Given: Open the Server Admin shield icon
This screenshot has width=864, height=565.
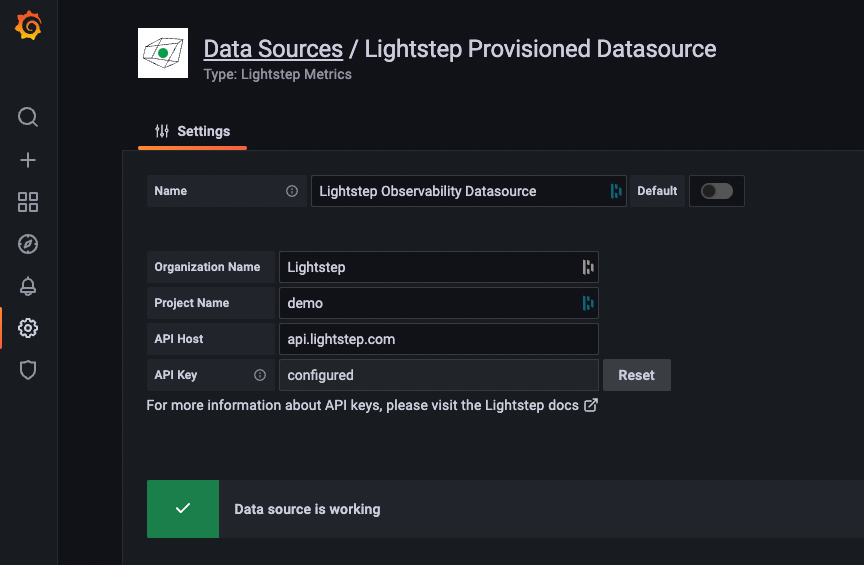Looking at the screenshot, I should click(28, 370).
